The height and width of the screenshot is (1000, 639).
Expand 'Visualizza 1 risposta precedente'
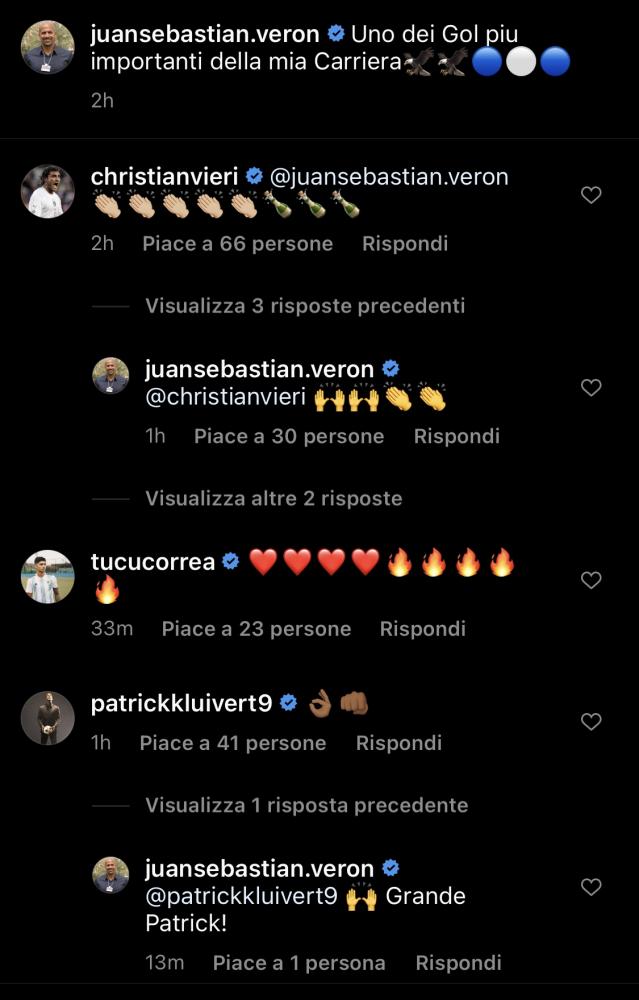point(307,805)
